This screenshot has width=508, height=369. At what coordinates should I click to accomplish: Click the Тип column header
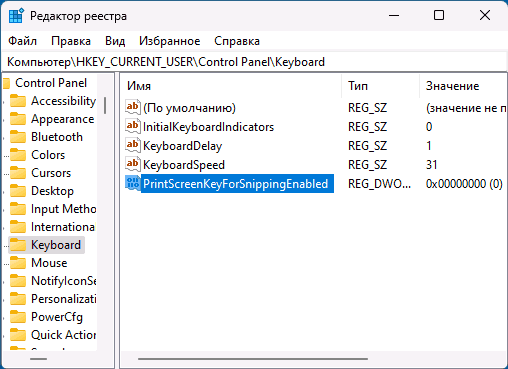point(380,86)
